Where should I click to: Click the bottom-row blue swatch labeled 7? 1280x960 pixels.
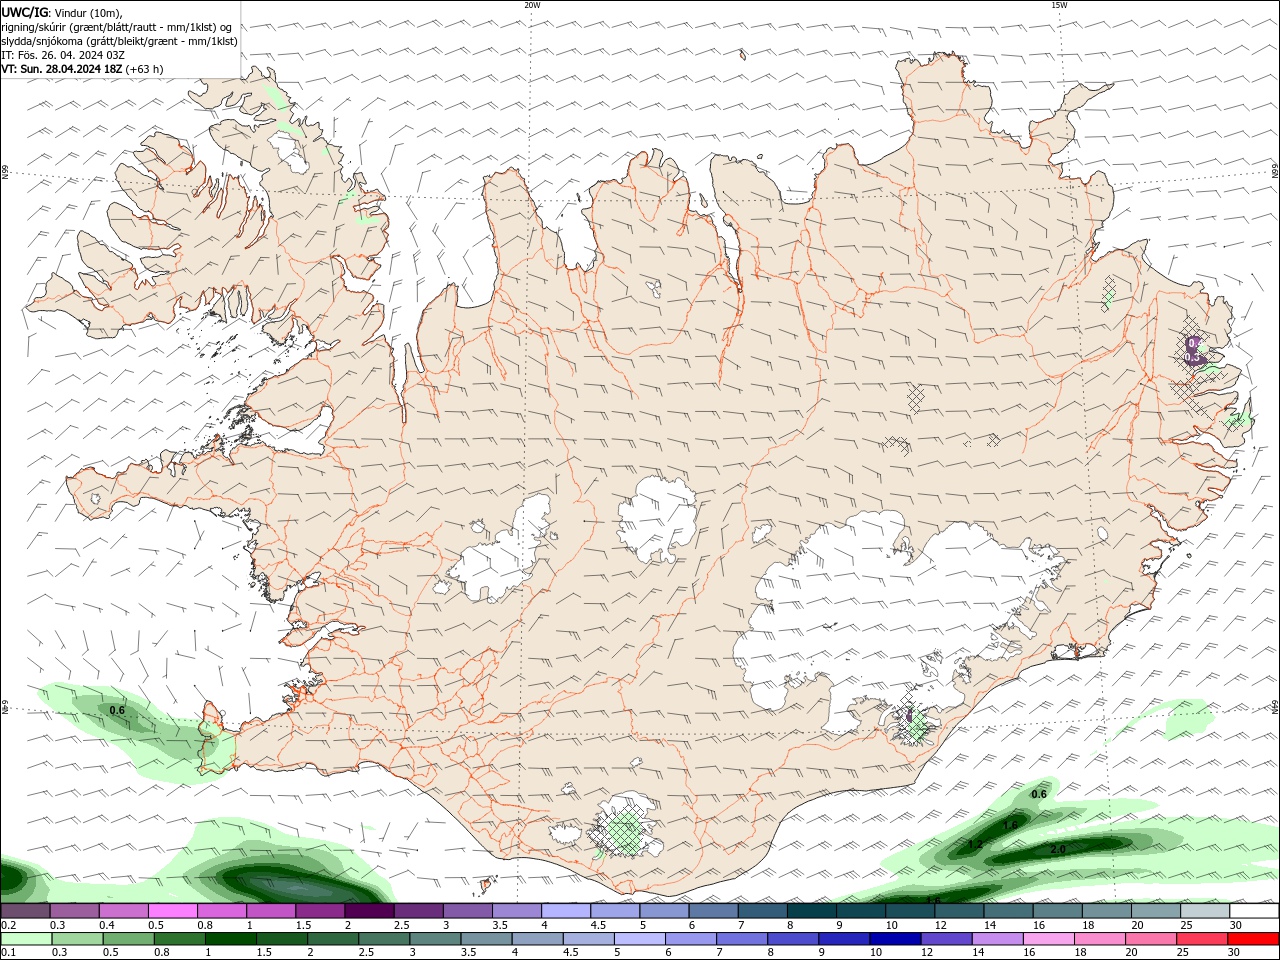coord(741,939)
